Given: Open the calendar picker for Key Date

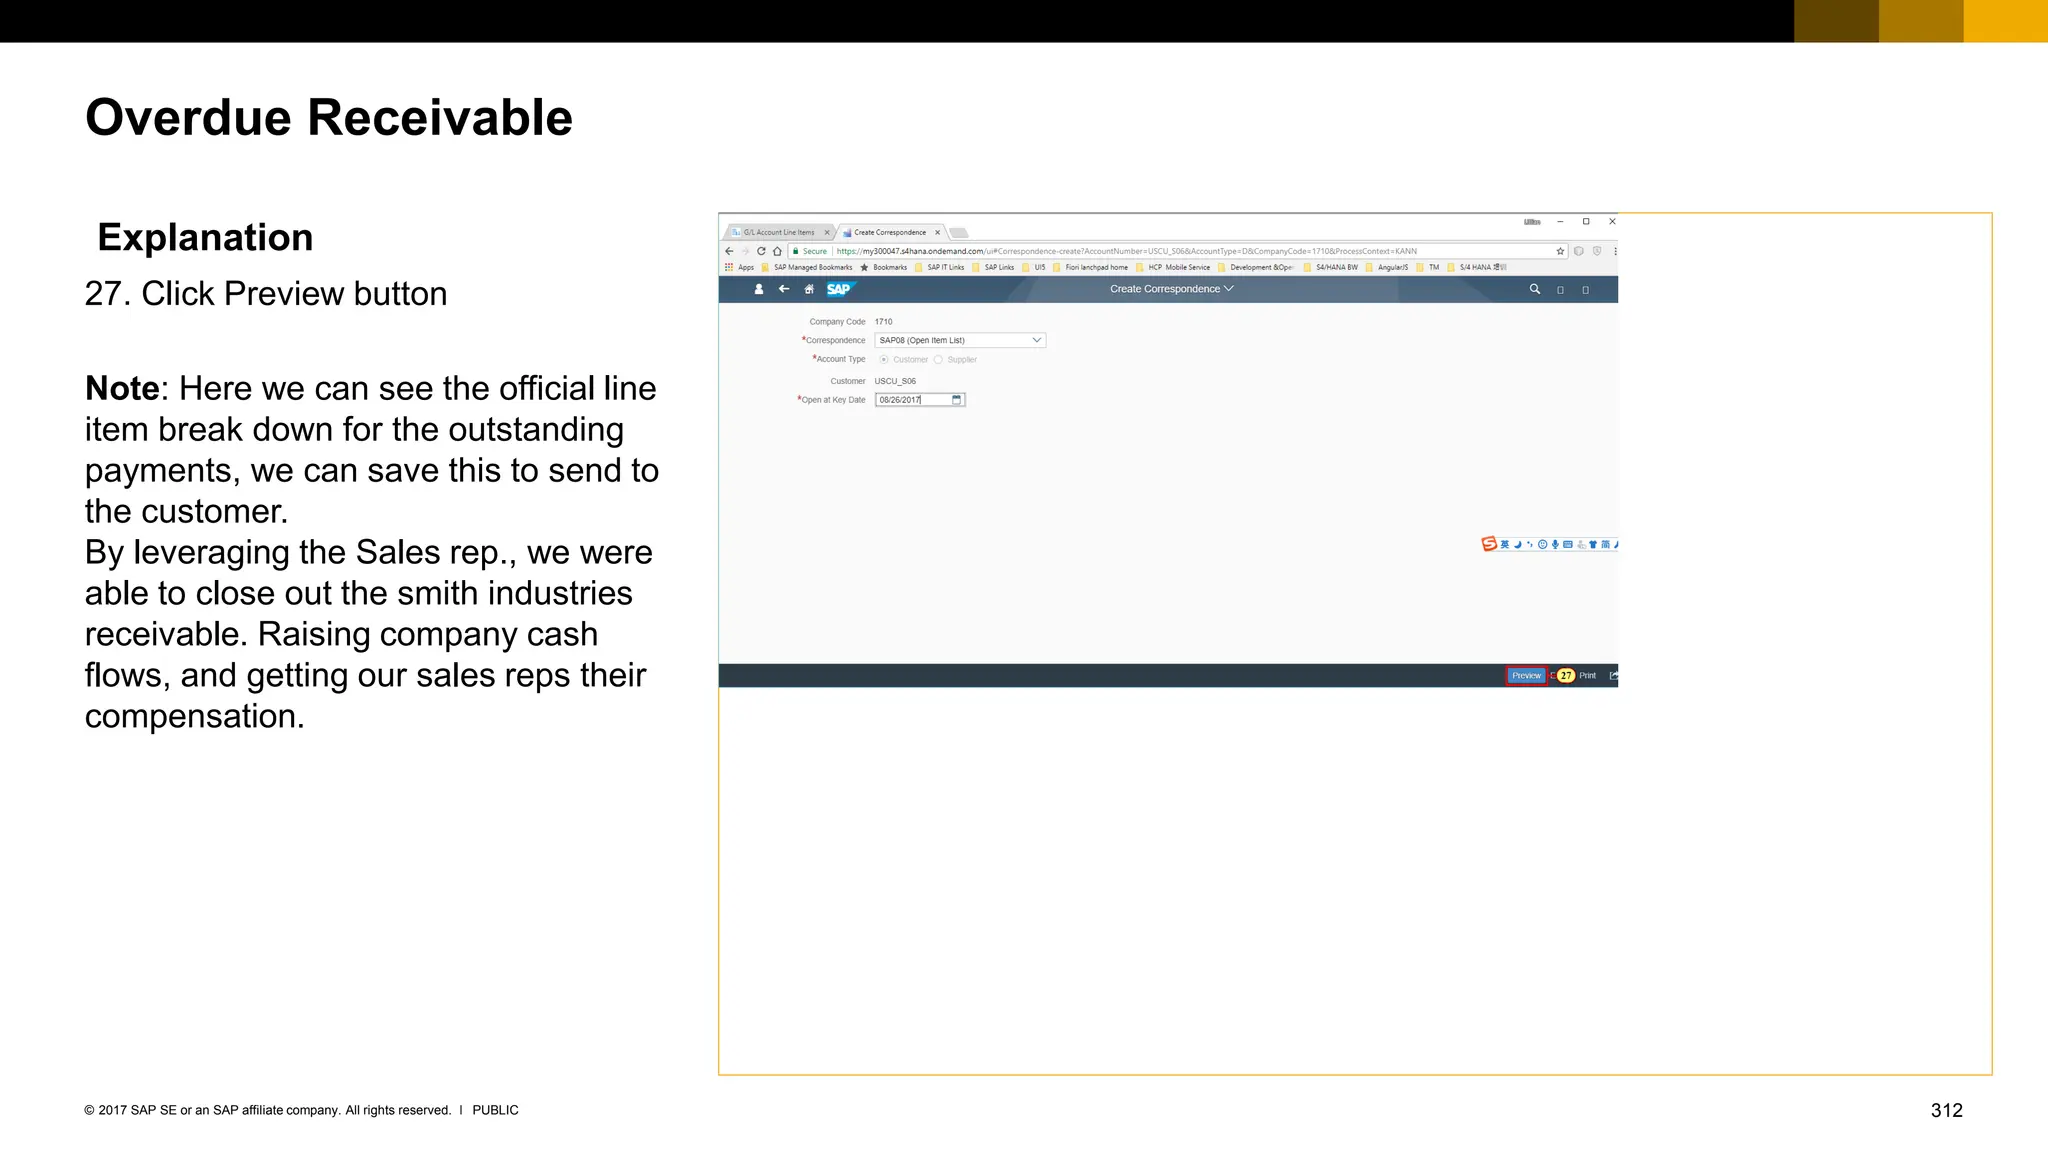Looking at the screenshot, I should pos(957,400).
